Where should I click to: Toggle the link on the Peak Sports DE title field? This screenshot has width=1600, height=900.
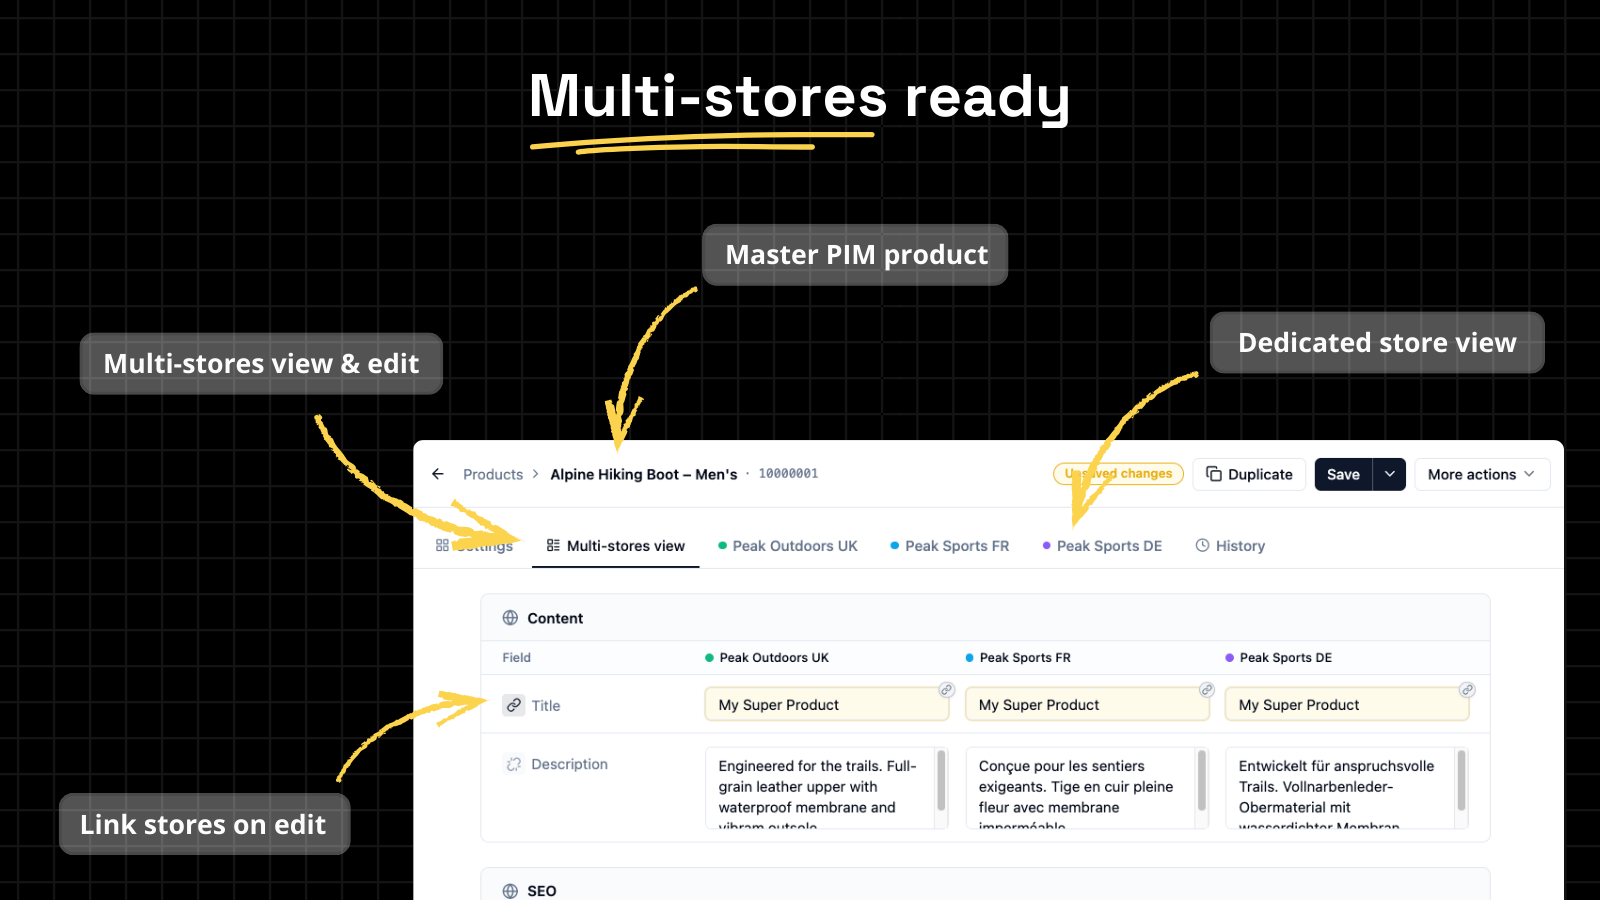(1466, 690)
